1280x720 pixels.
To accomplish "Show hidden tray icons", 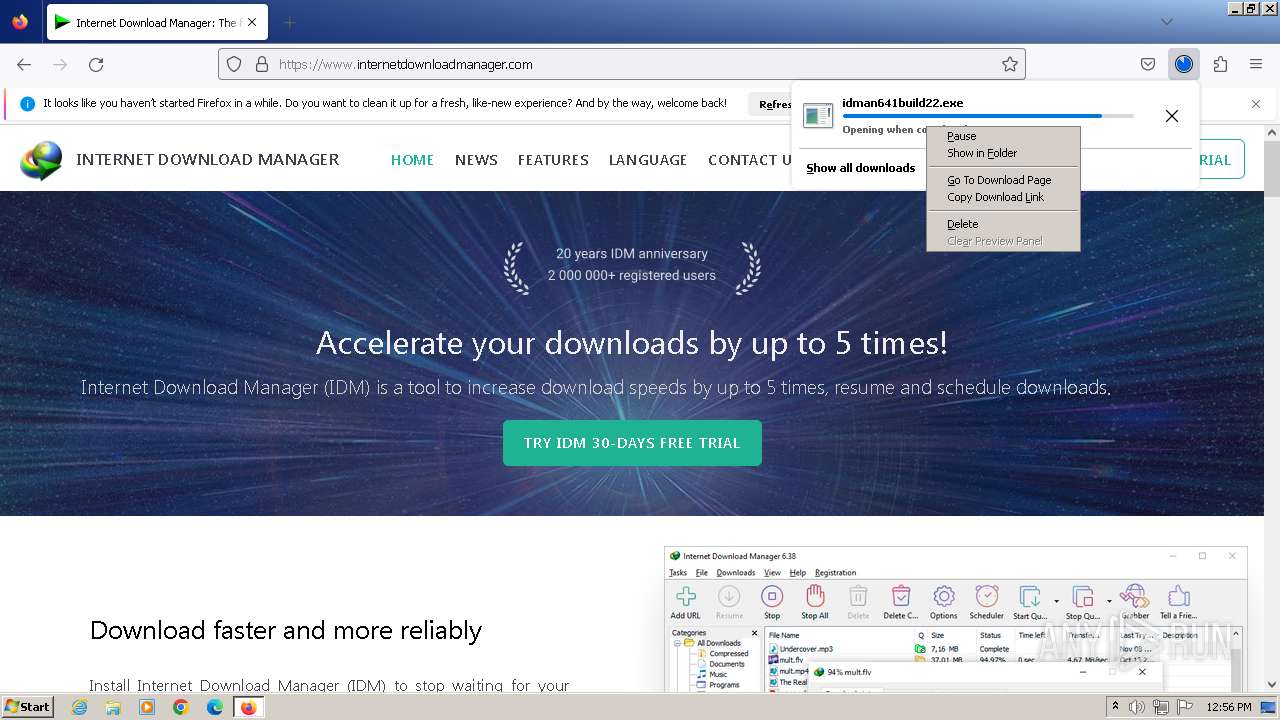I will pyautogui.click(x=1115, y=707).
